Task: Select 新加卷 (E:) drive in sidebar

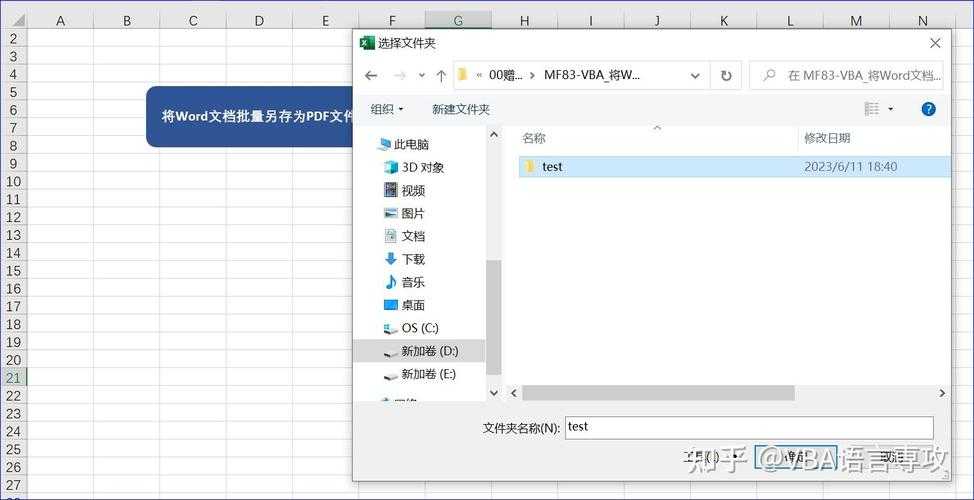Action: (x=427, y=374)
